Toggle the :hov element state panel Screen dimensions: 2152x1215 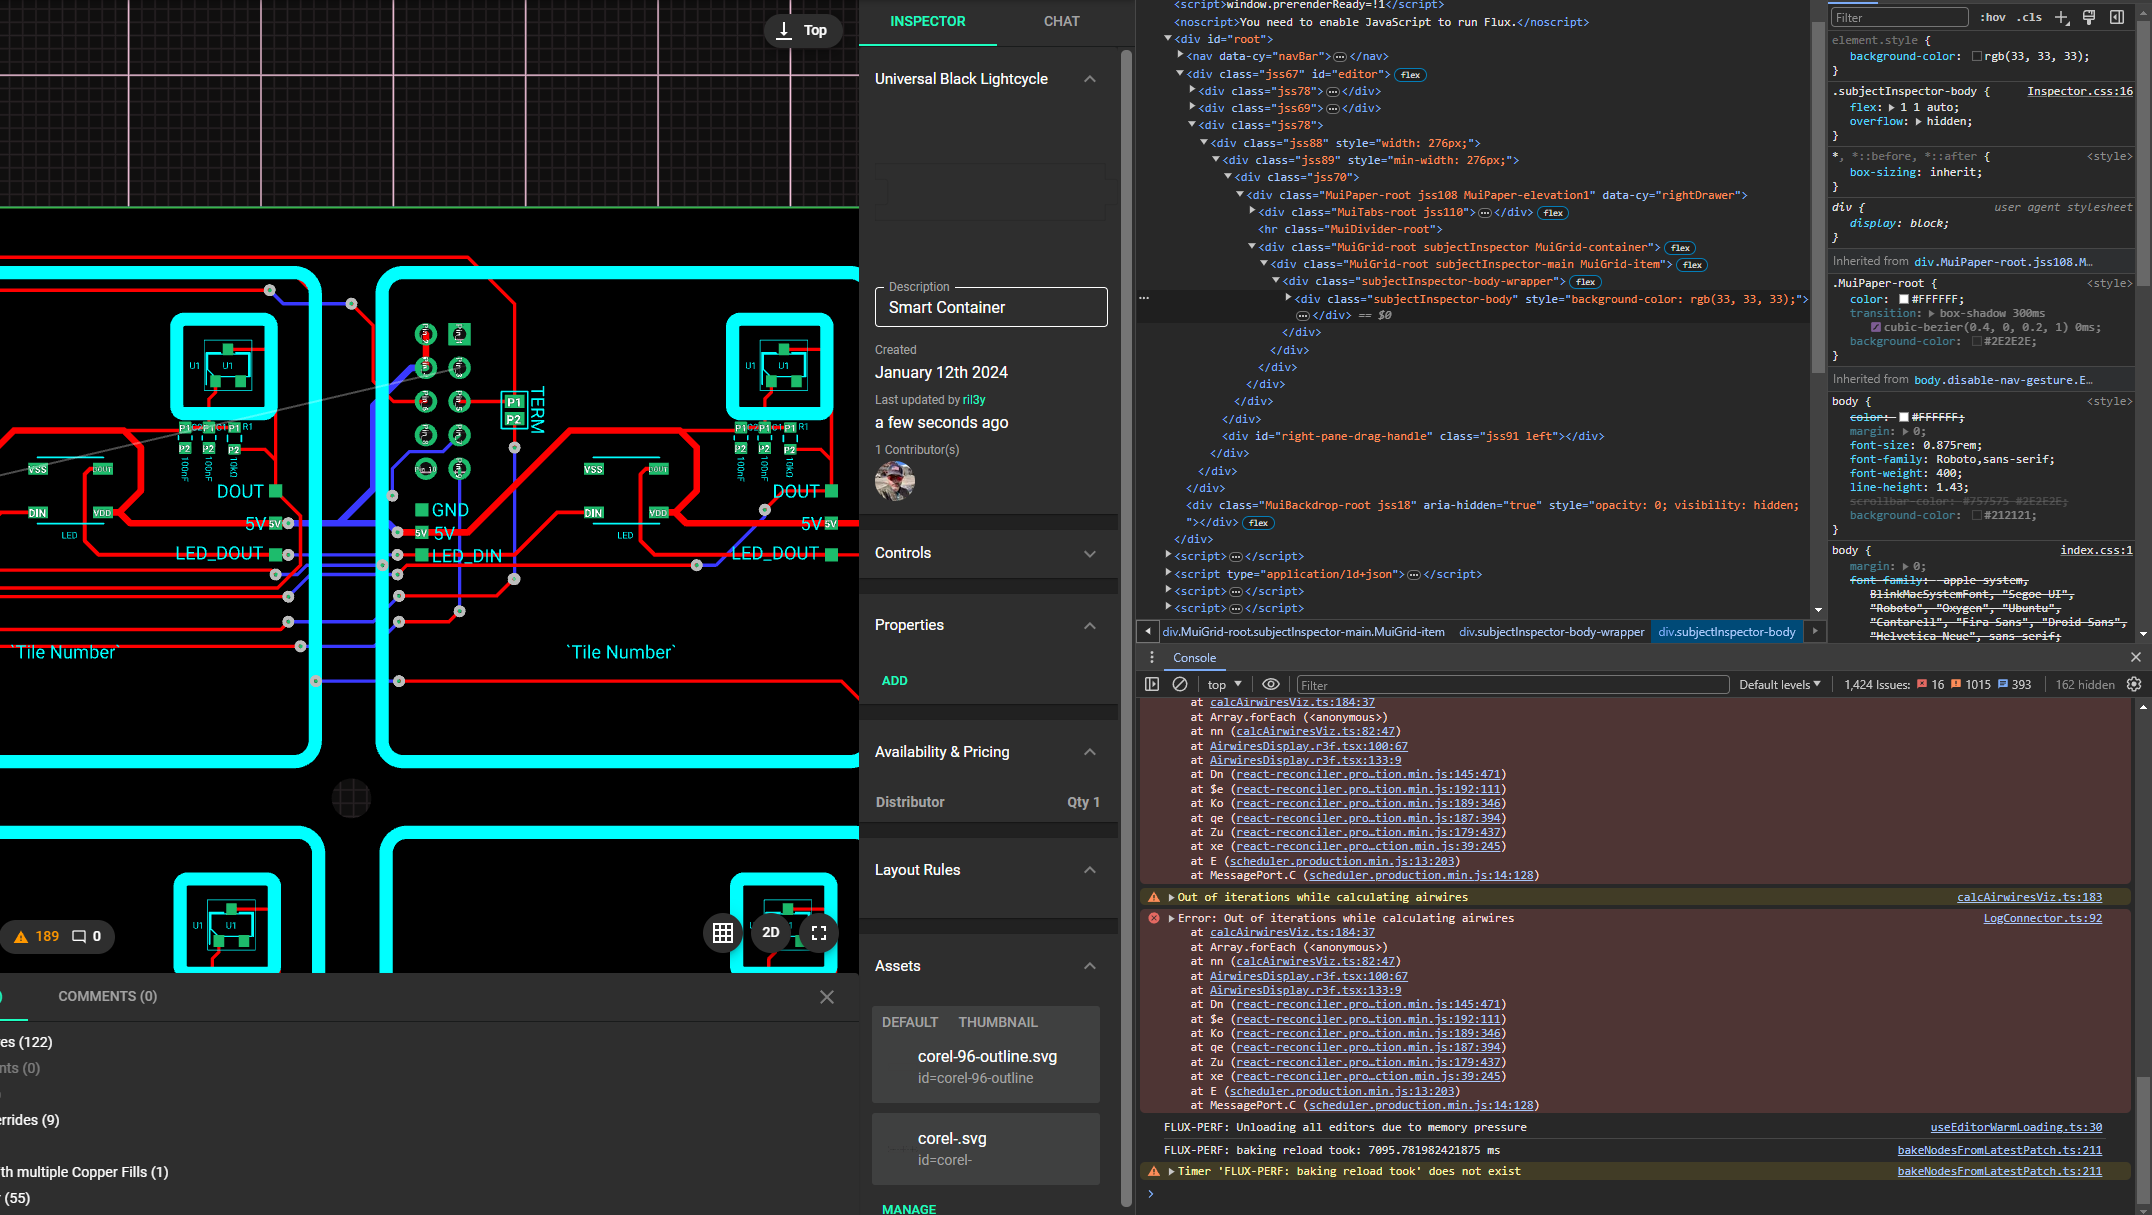click(x=1992, y=17)
